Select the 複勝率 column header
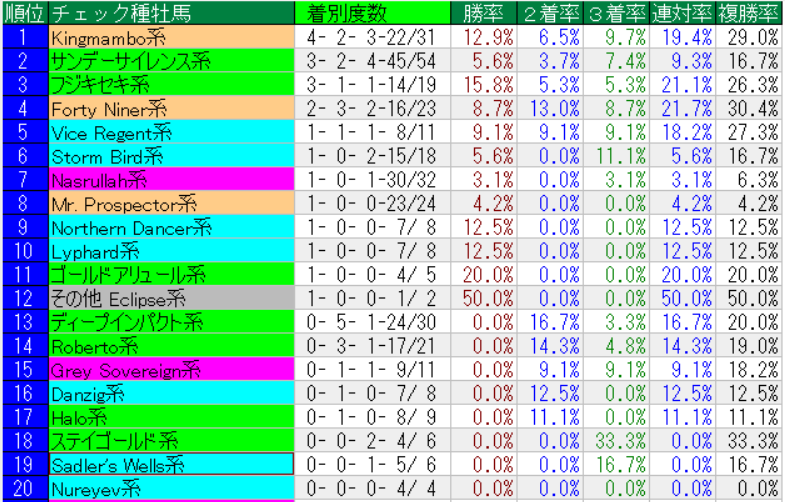 [749, 13]
